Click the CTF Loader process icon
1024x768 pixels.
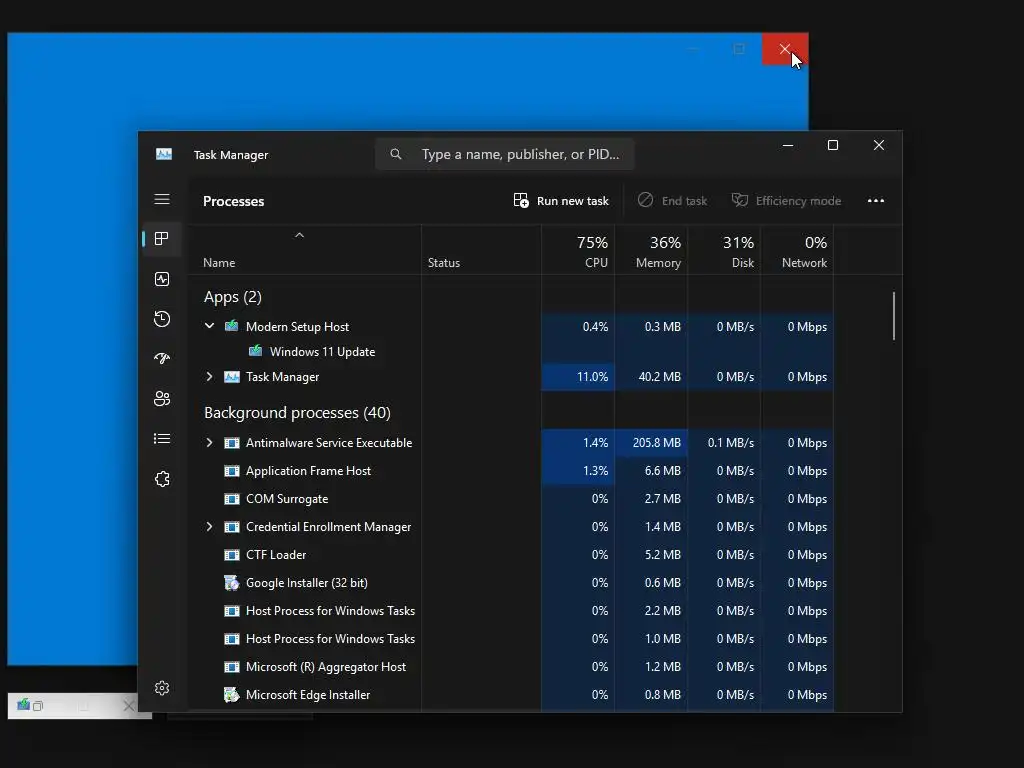[x=232, y=554]
